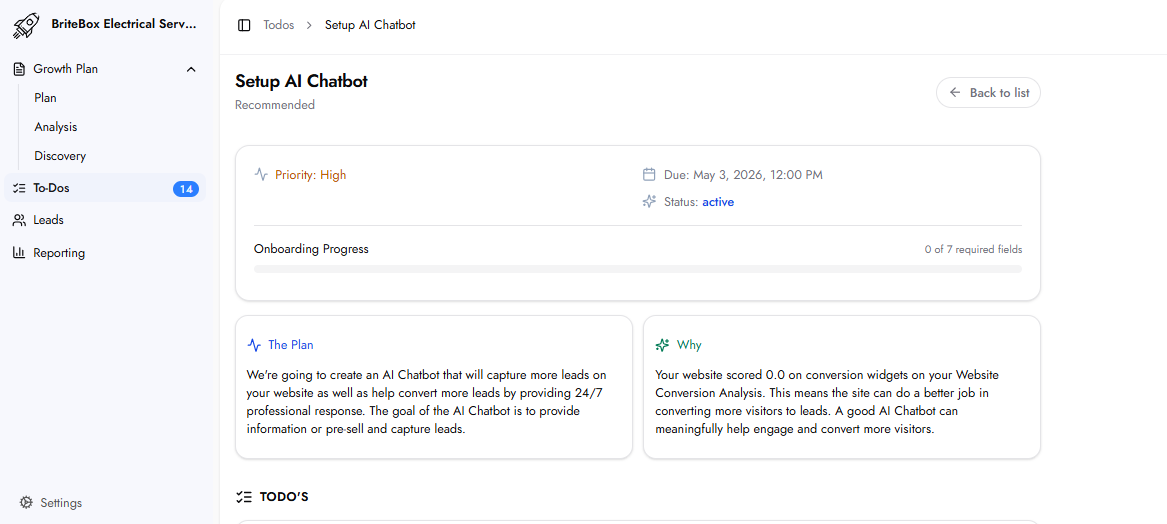
Task: Click the To-Dos count badge 14
Action: coord(185,189)
